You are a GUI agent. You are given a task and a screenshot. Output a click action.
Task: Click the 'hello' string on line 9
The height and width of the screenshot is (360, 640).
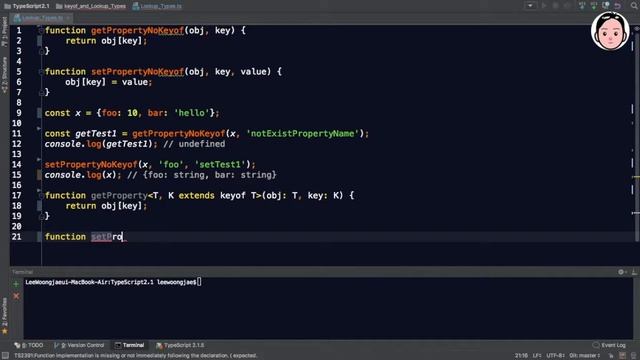[x=191, y=113]
